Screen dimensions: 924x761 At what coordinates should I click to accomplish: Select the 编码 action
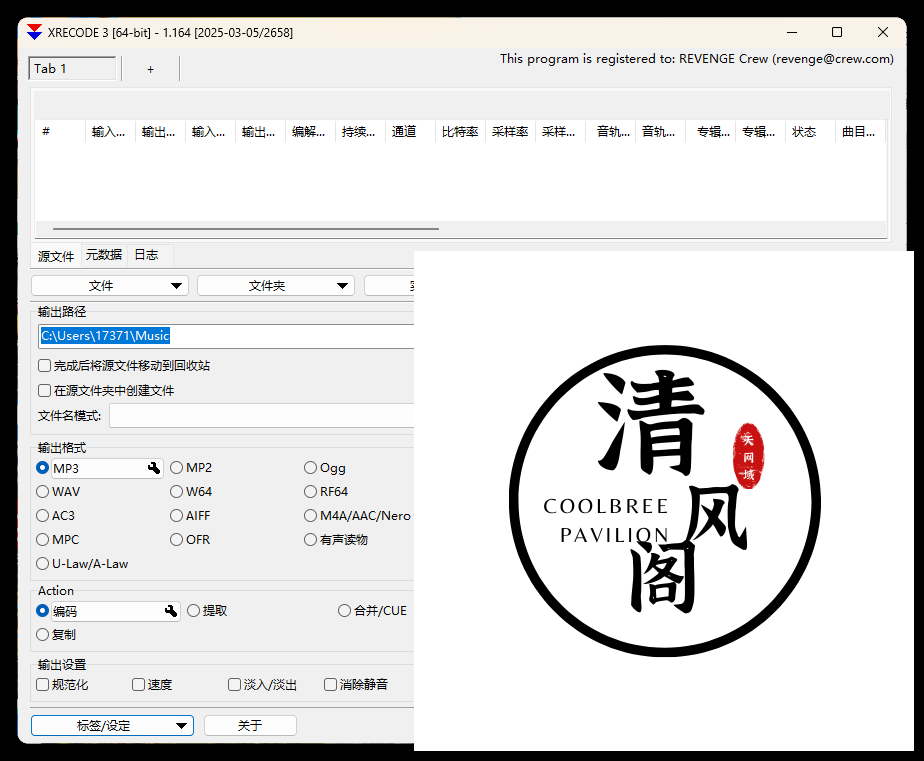click(x=42, y=611)
